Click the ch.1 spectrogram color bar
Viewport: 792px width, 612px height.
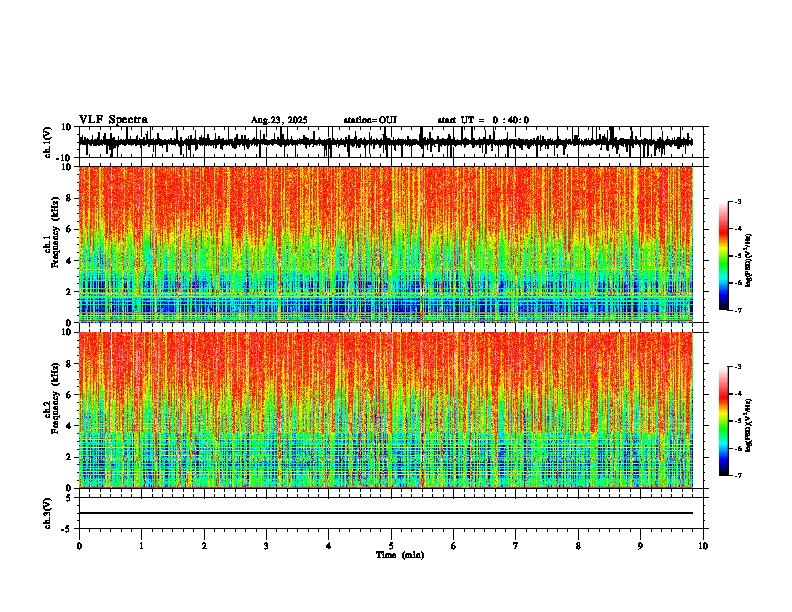(724, 256)
